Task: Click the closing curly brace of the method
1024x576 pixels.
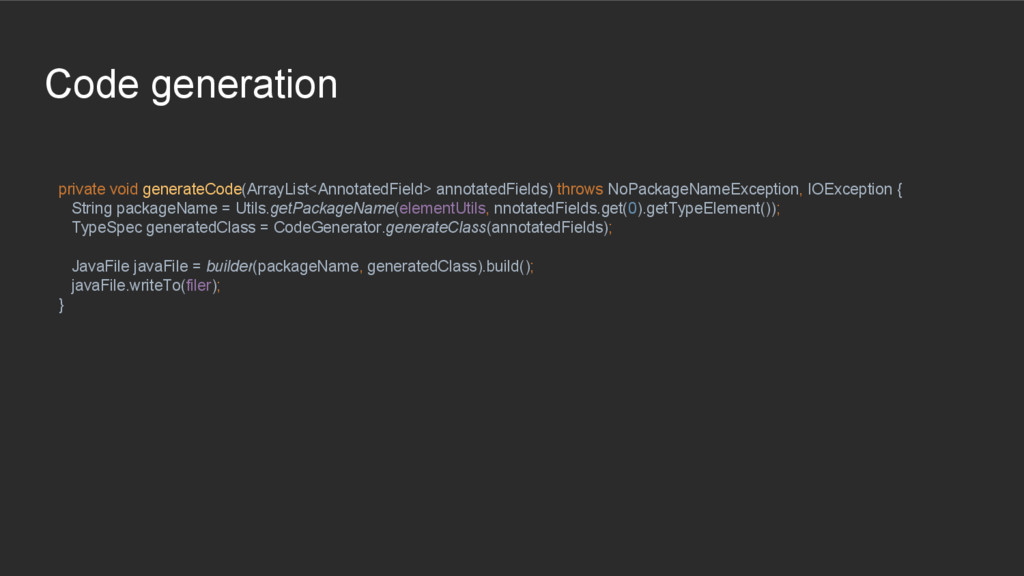Action: coord(62,305)
